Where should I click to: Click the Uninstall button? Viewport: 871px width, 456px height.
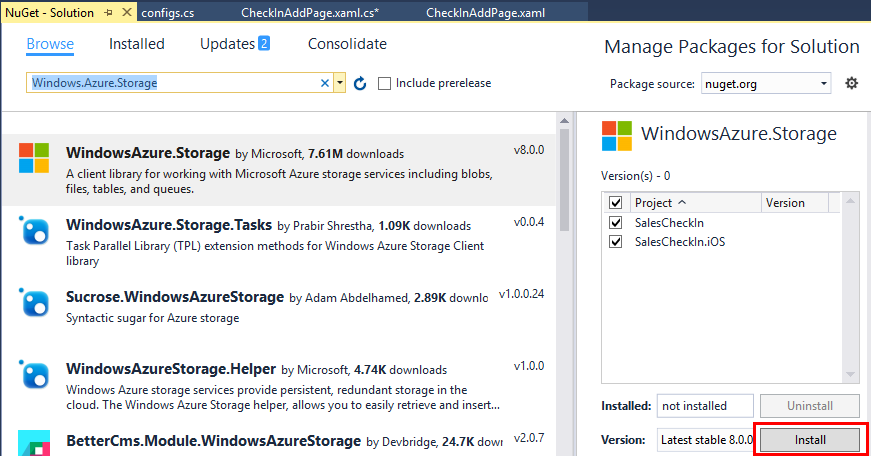click(810, 405)
